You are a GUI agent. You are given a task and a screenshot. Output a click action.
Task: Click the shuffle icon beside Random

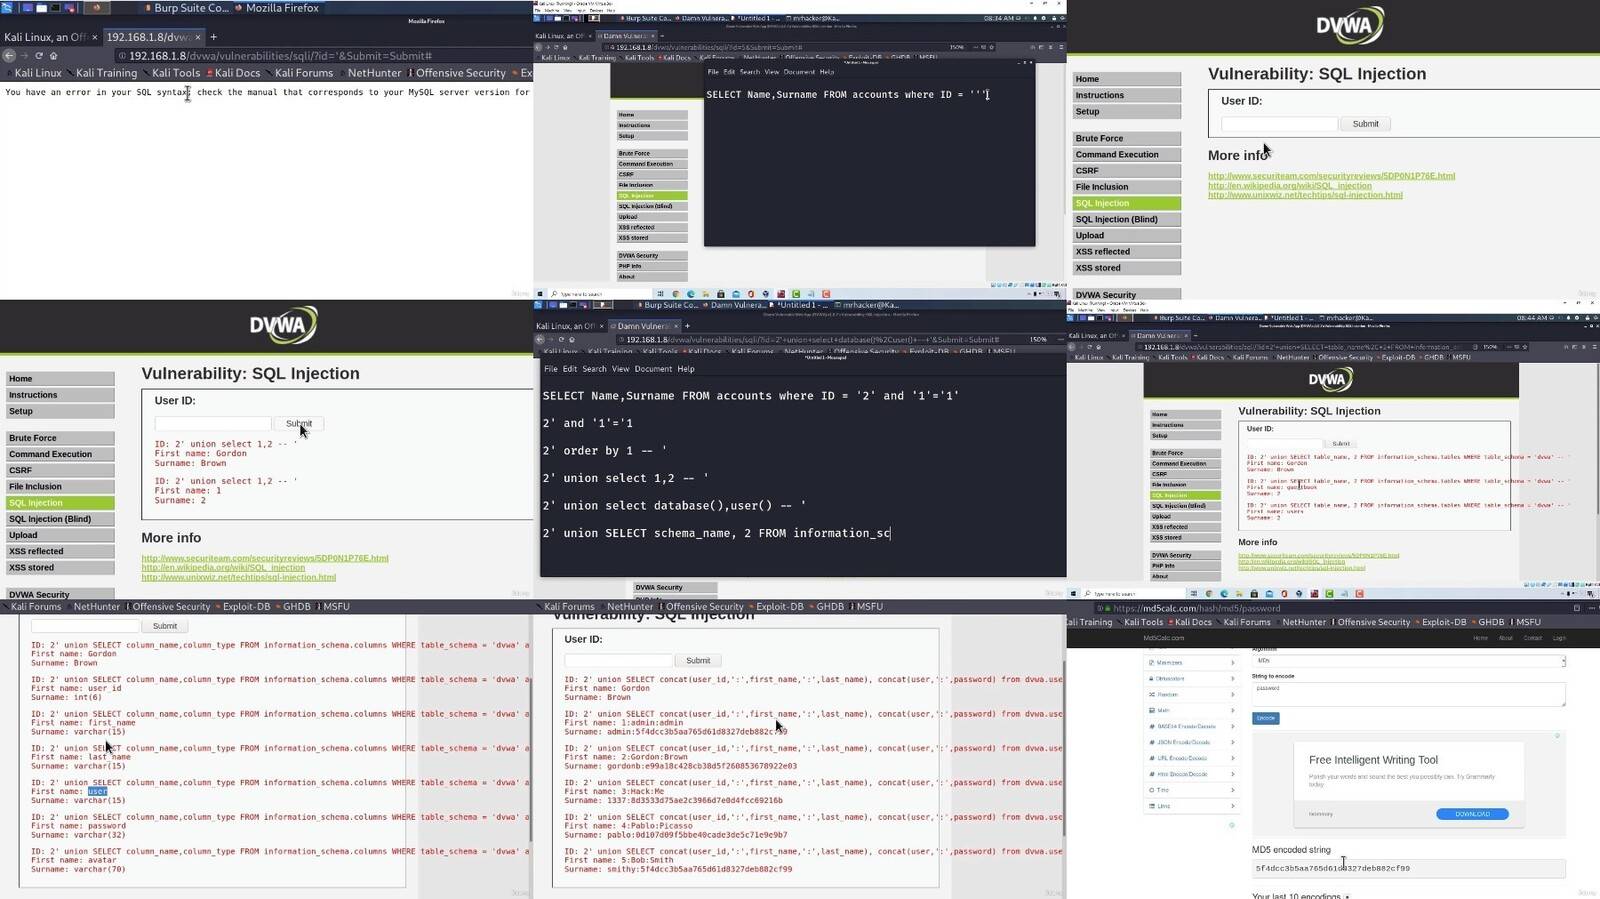pos(1152,694)
